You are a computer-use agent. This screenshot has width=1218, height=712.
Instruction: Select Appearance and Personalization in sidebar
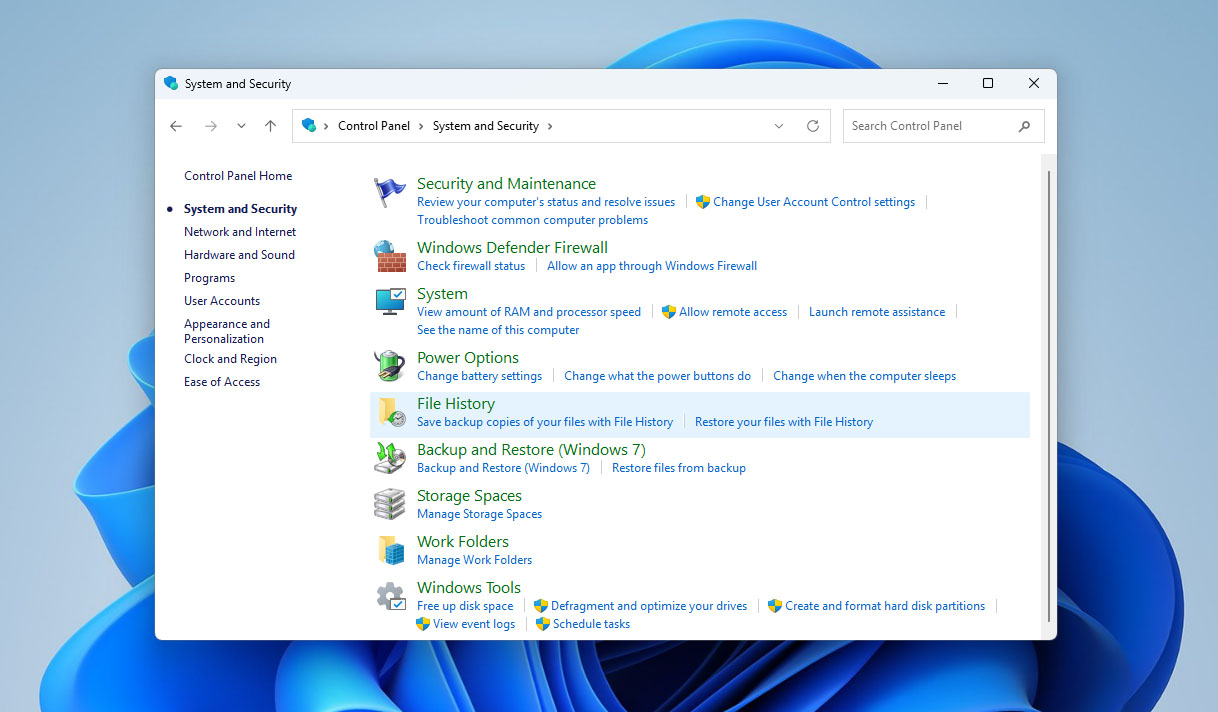point(227,330)
